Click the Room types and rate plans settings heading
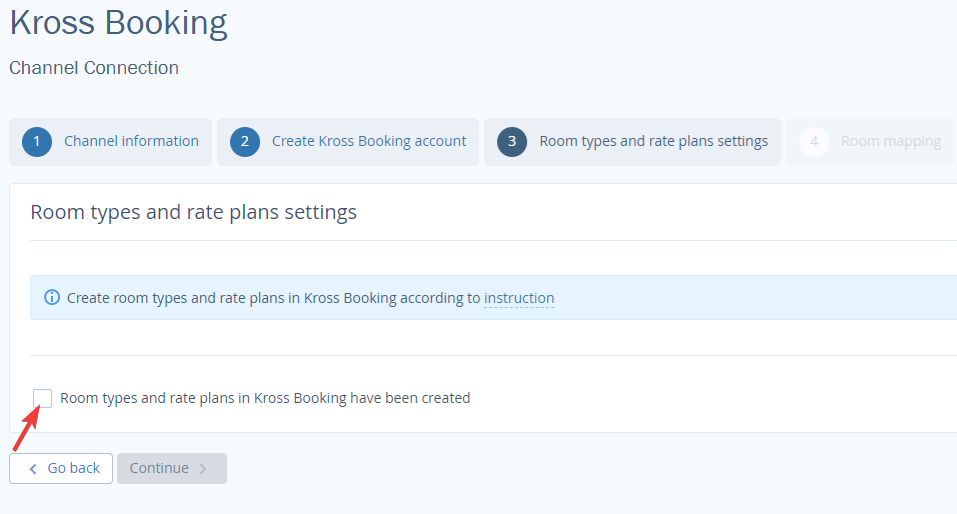This screenshot has height=514, width=957. click(193, 212)
